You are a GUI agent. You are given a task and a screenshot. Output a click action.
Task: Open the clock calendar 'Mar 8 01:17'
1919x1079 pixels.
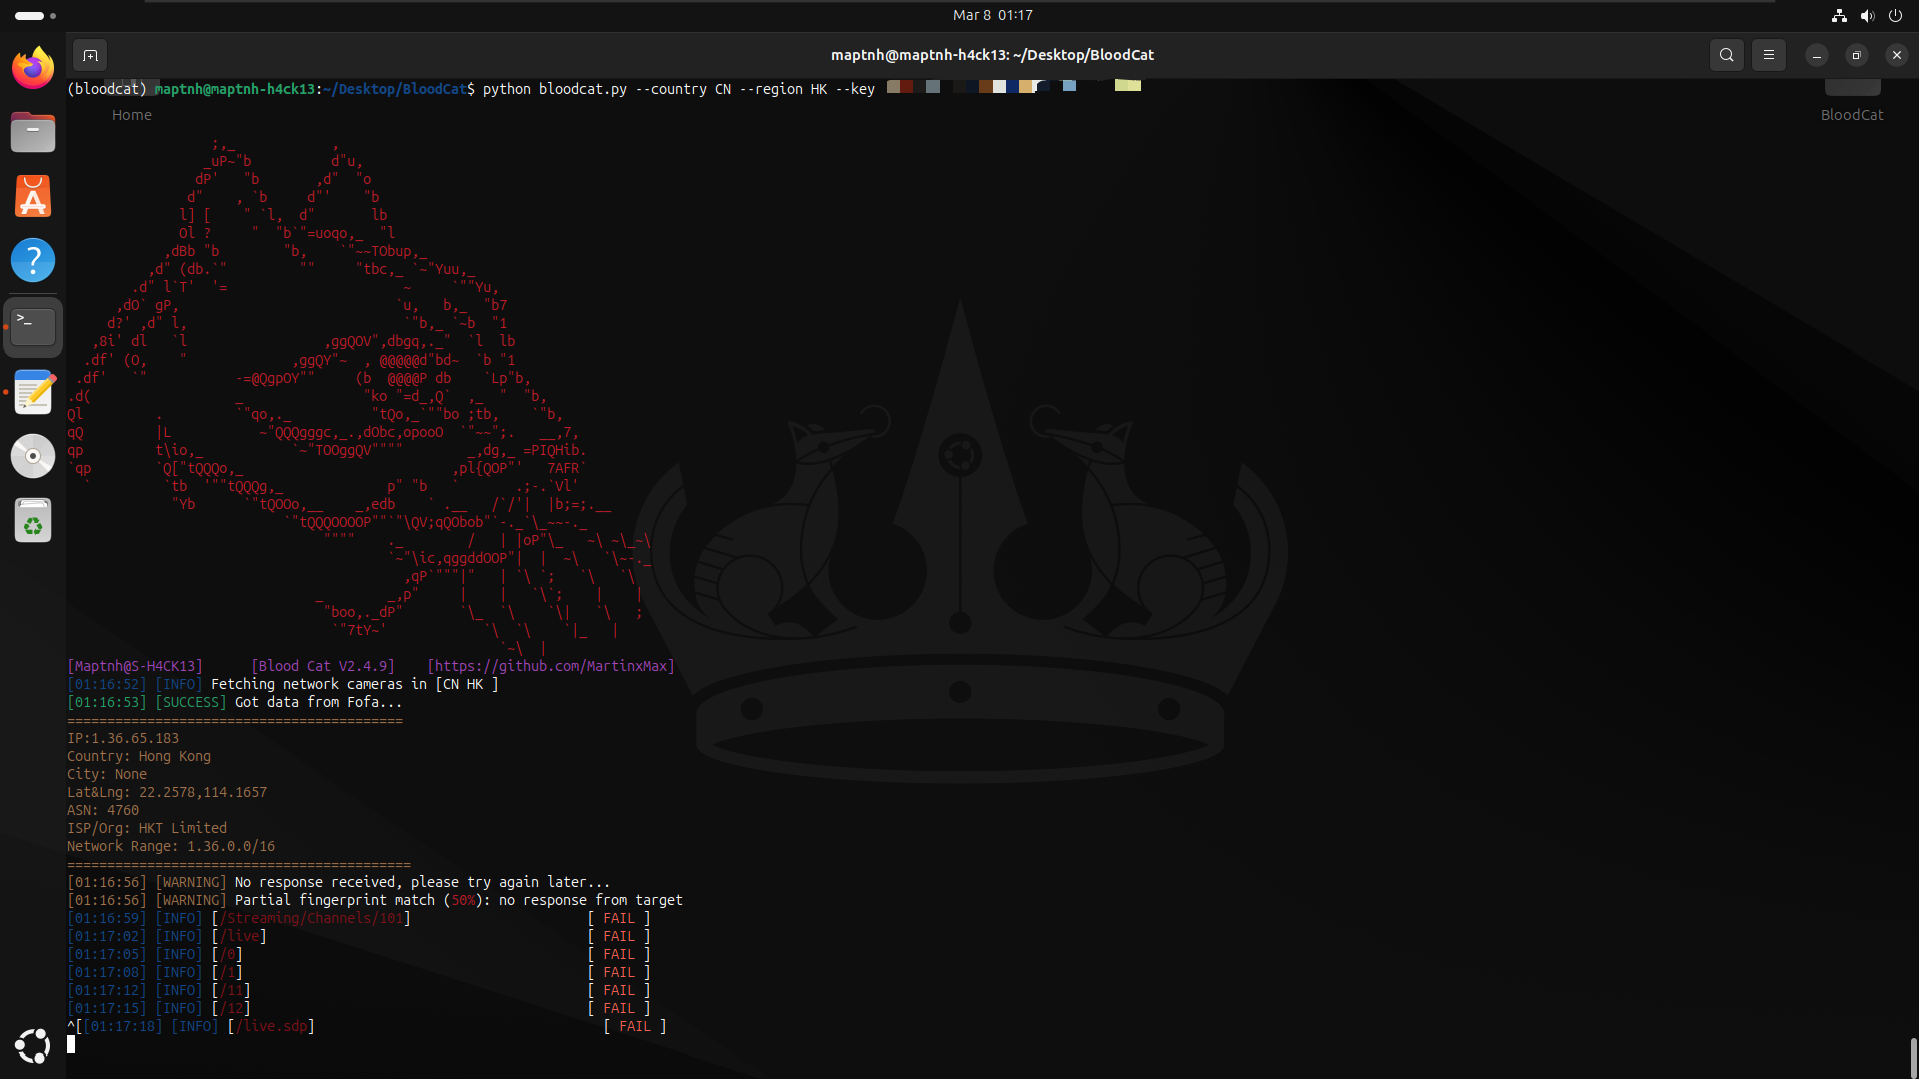pyautogui.click(x=992, y=15)
